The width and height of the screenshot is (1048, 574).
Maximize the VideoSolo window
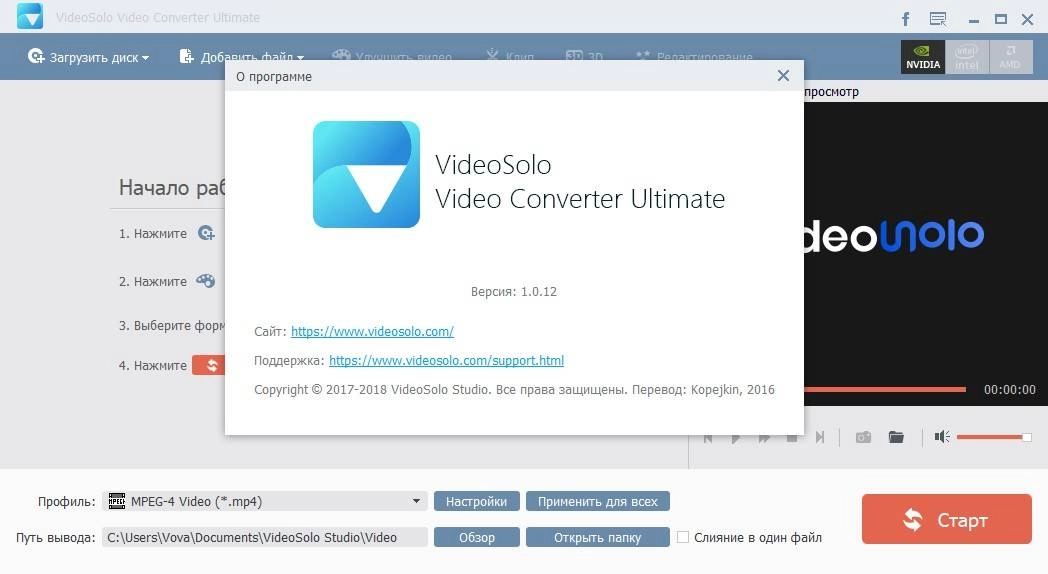point(1001,19)
